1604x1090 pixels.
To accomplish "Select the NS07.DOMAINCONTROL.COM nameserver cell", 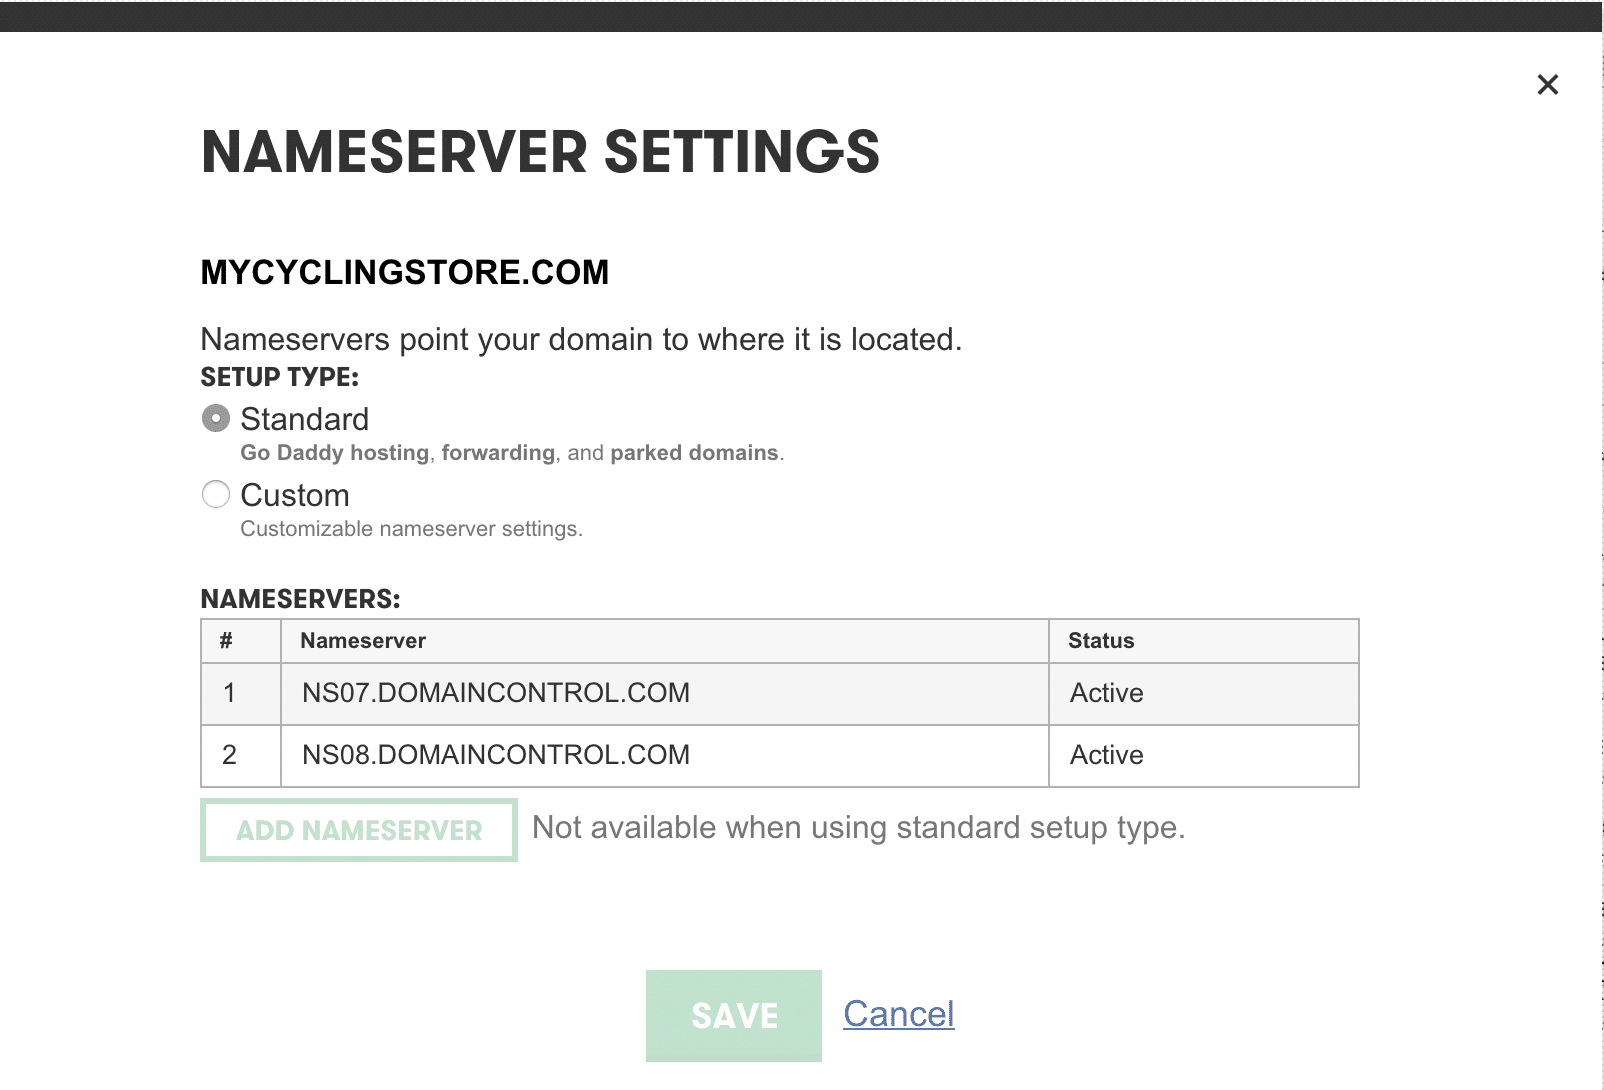I will 496,693.
